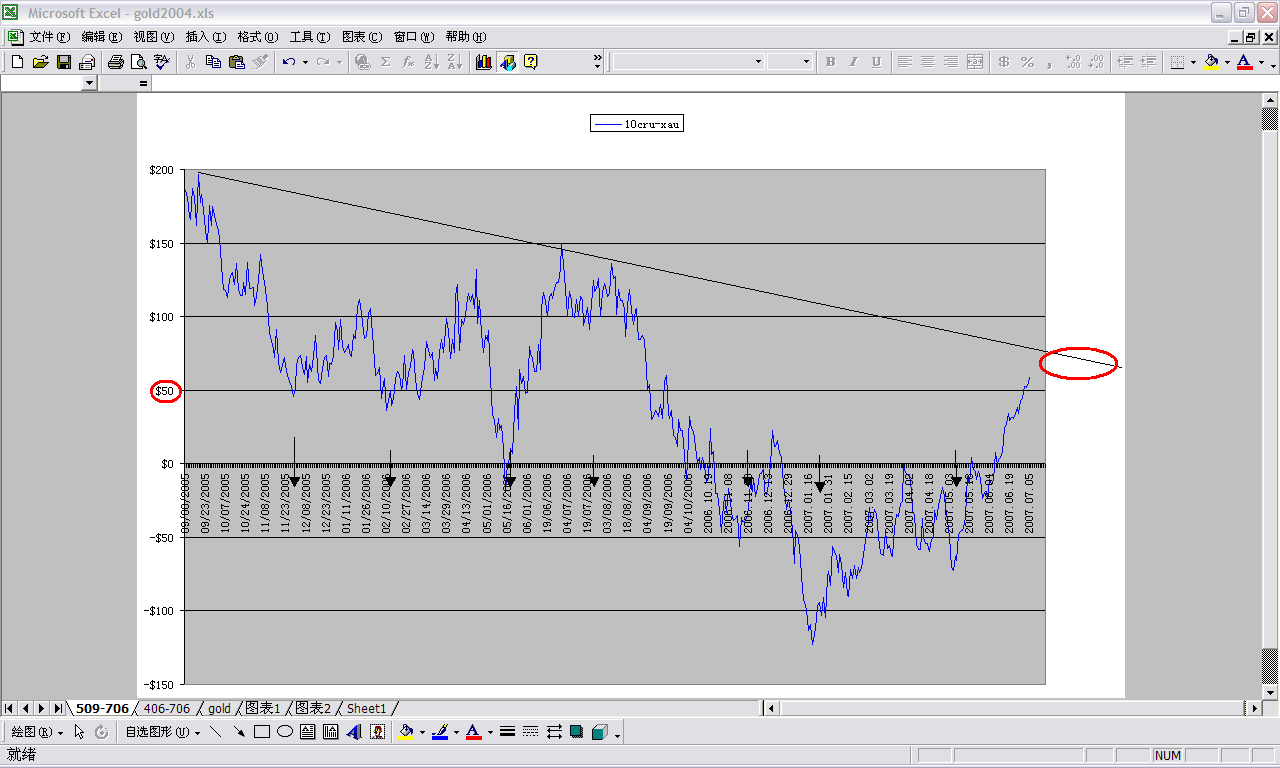Choose the Oval shape tool
The height and width of the screenshot is (768, 1280).
(x=285, y=732)
